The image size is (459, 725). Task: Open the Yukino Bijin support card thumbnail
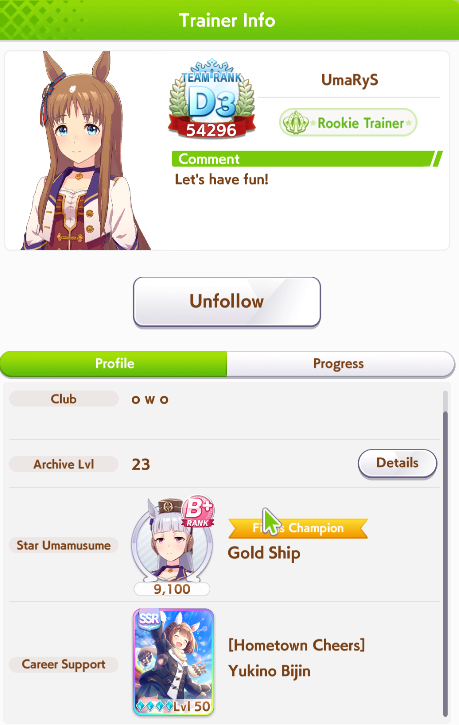click(173, 662)
